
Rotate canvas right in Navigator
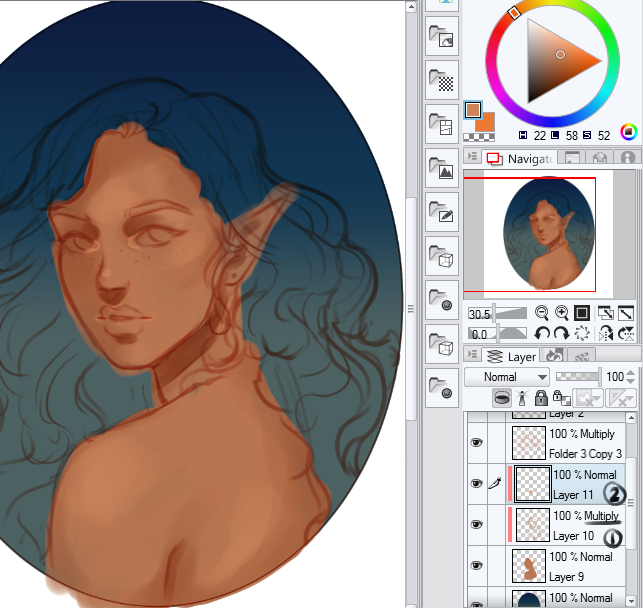[561, 334]
